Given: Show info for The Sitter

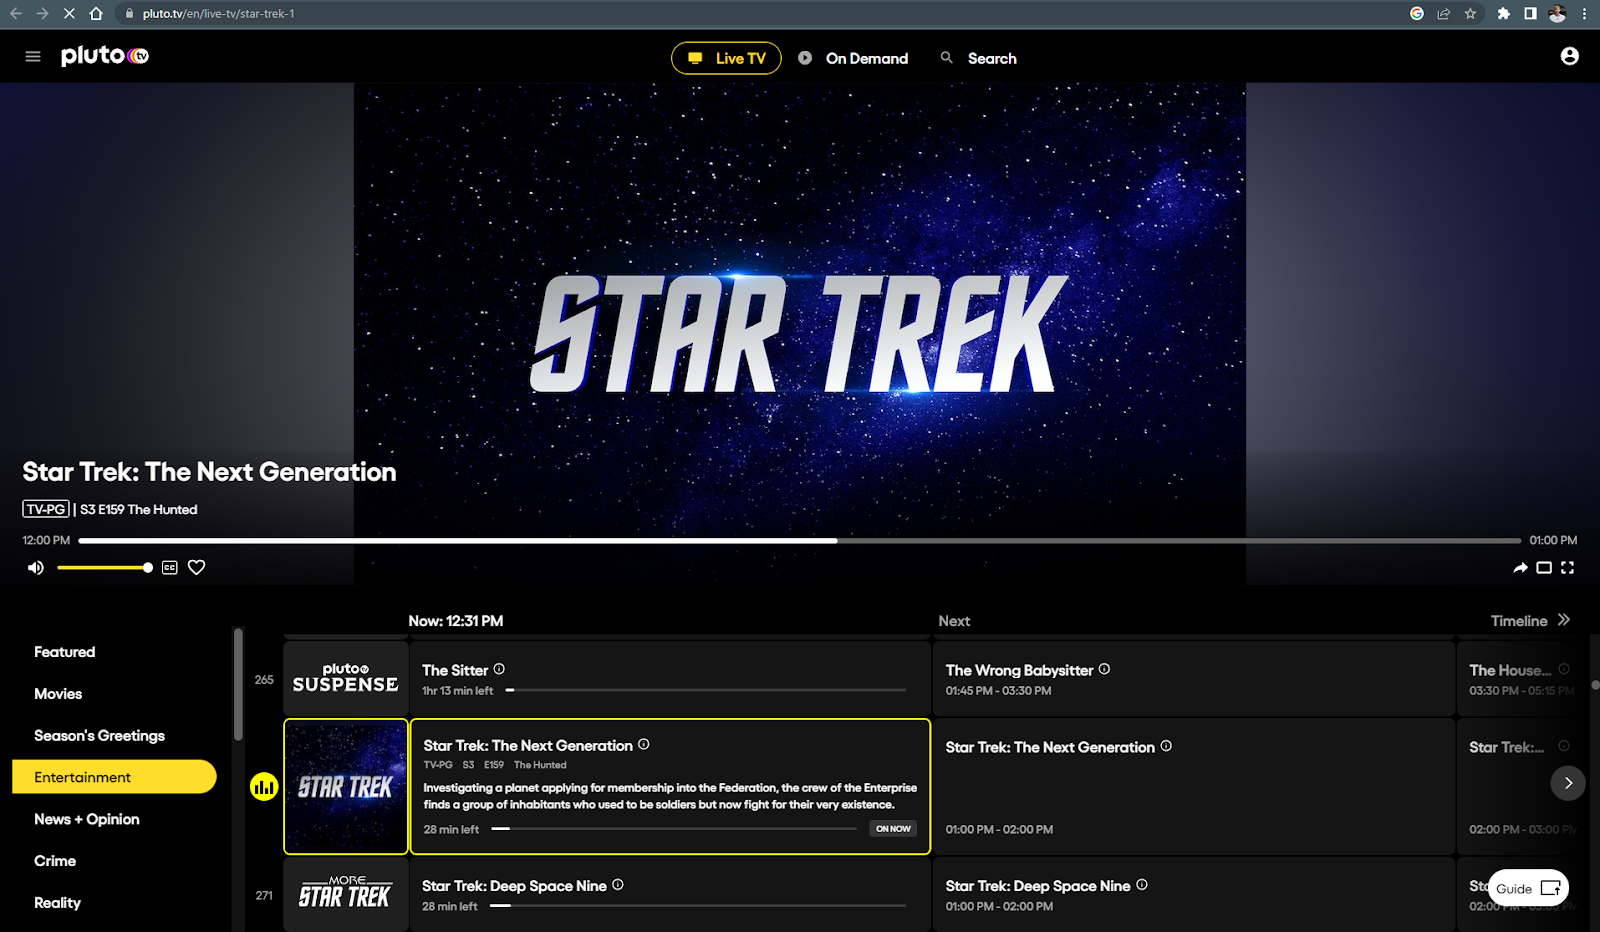Looking at the screenshot, I should pyautogui.click(x=499, y=669).
